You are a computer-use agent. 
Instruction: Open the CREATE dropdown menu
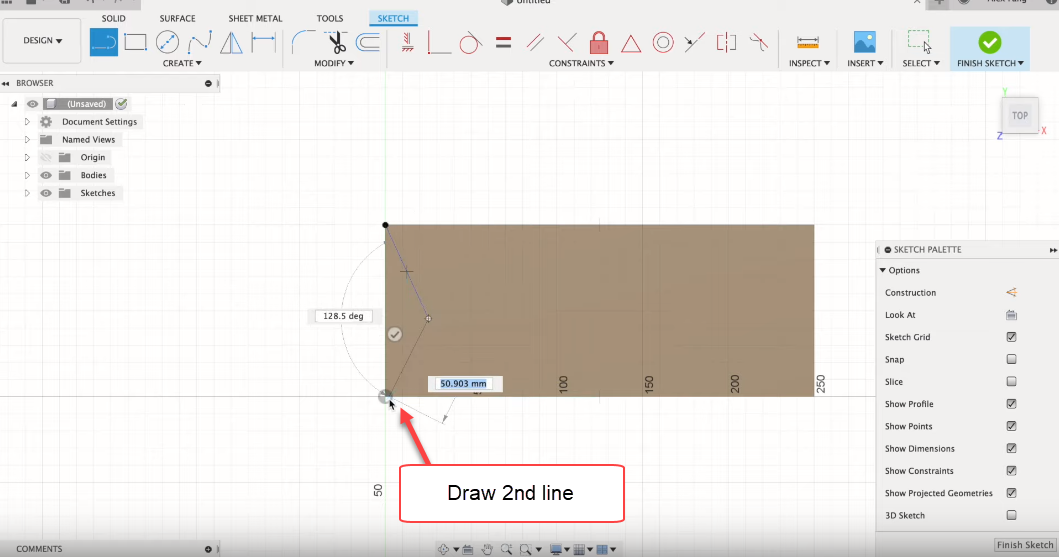coord(182,63)
